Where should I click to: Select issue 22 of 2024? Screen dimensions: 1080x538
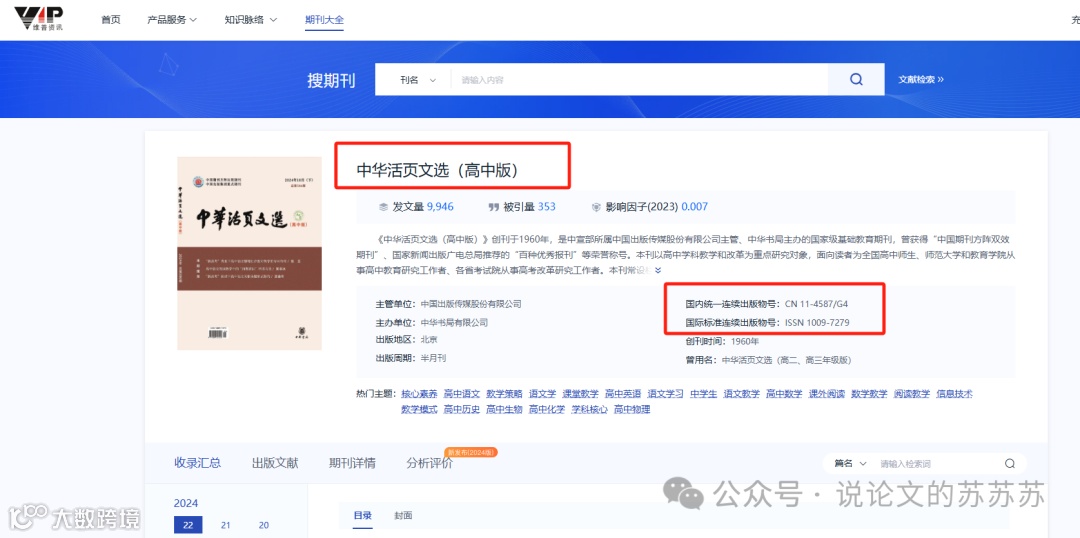(188, 525)
